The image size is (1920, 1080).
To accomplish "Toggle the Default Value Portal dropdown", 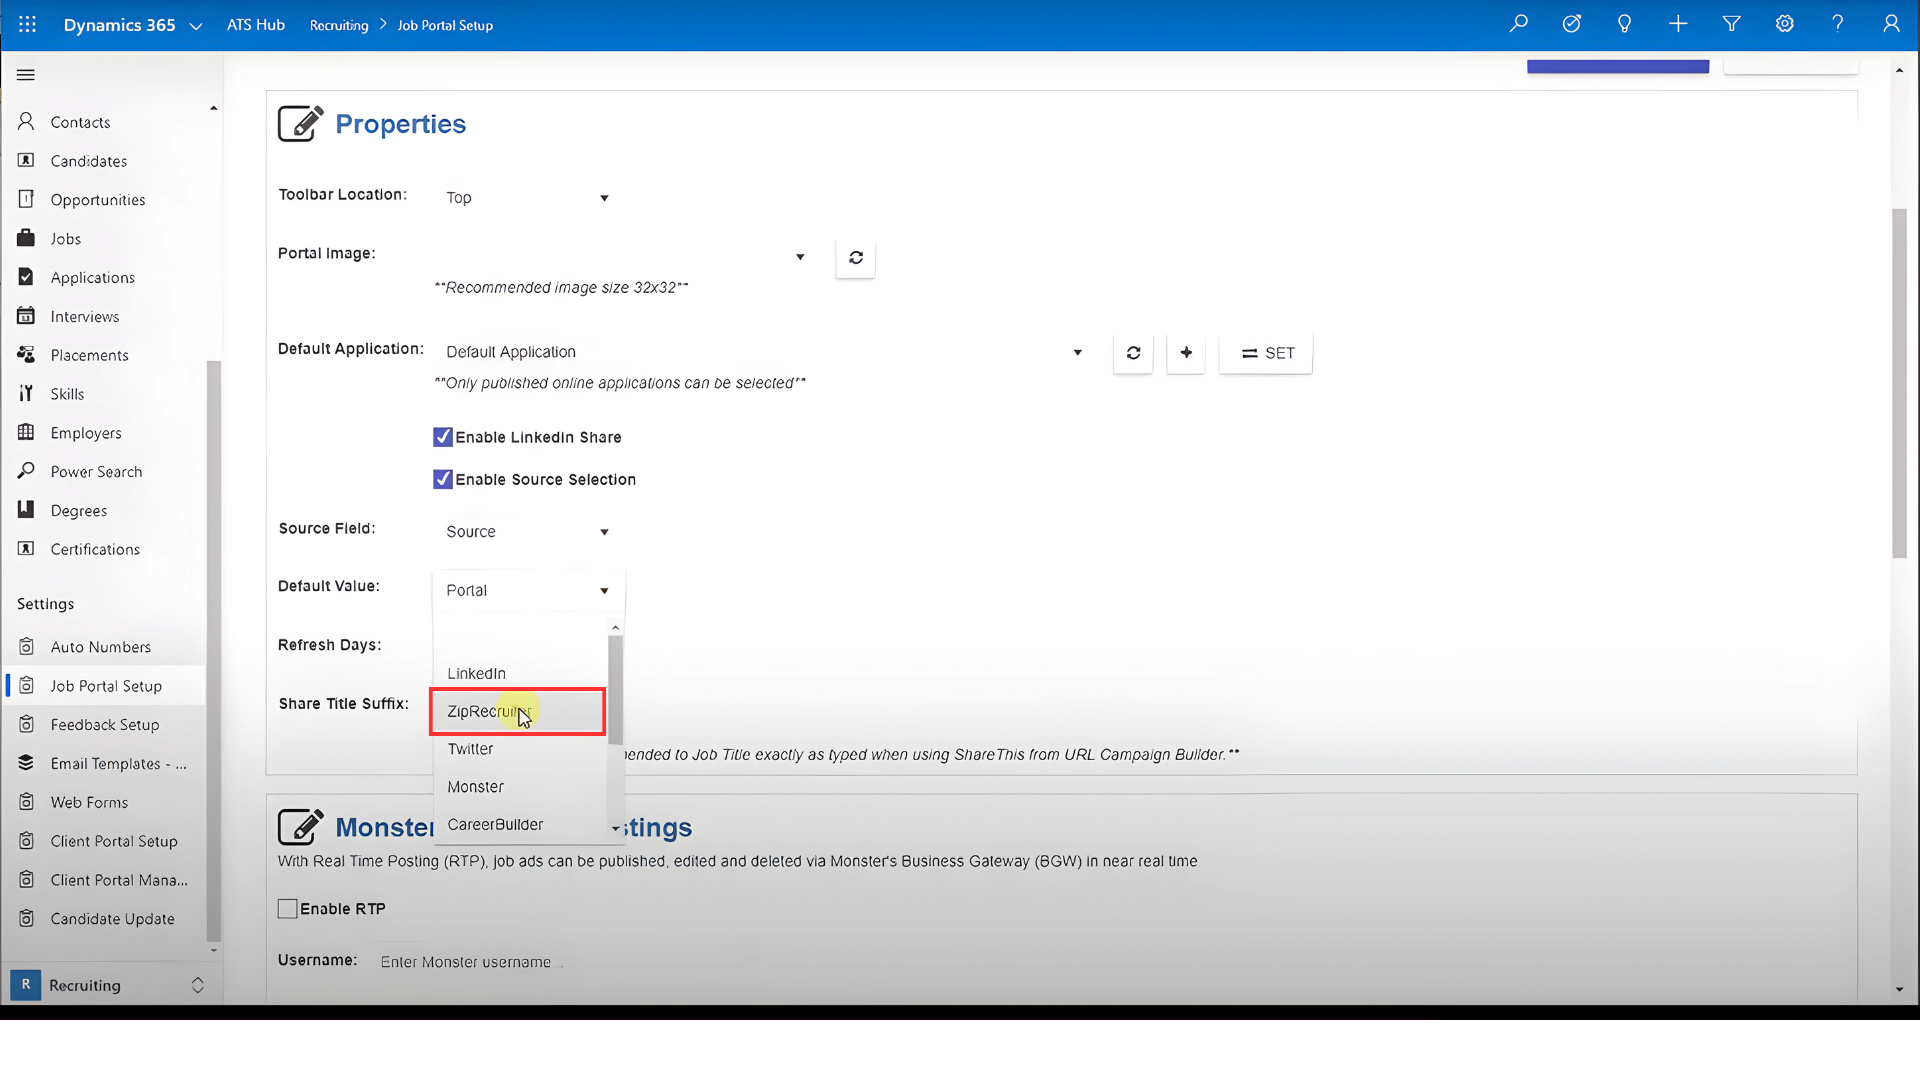I will (528, 590).
